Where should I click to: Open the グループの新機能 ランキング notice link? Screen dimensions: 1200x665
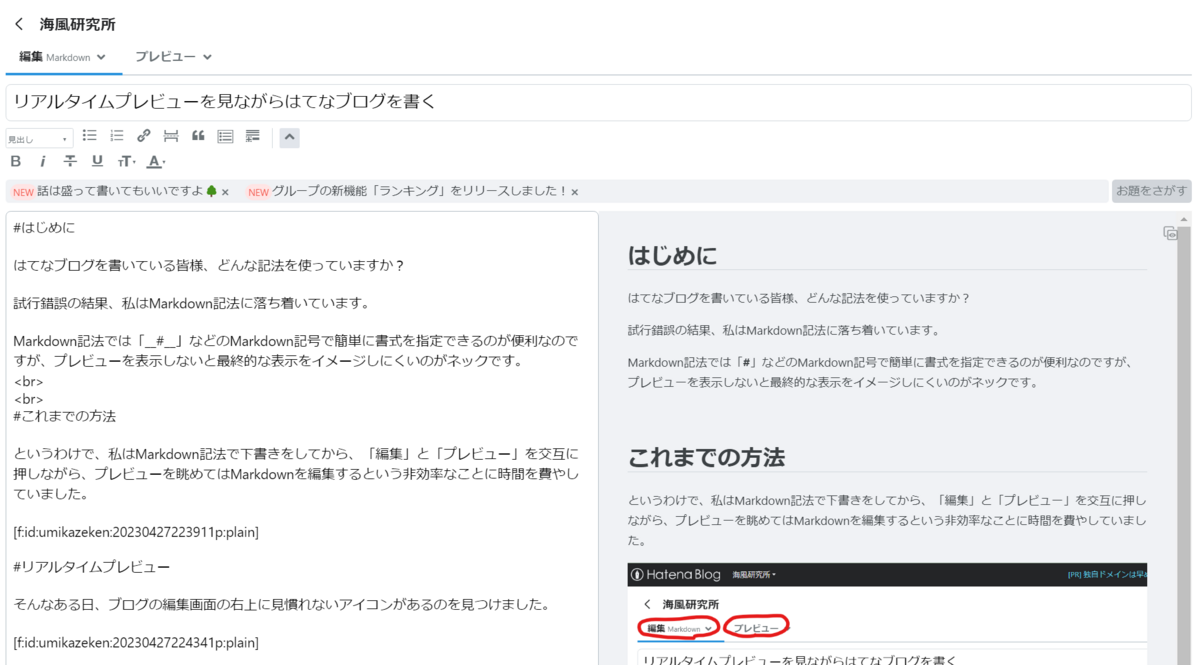(x=420, y=191)
